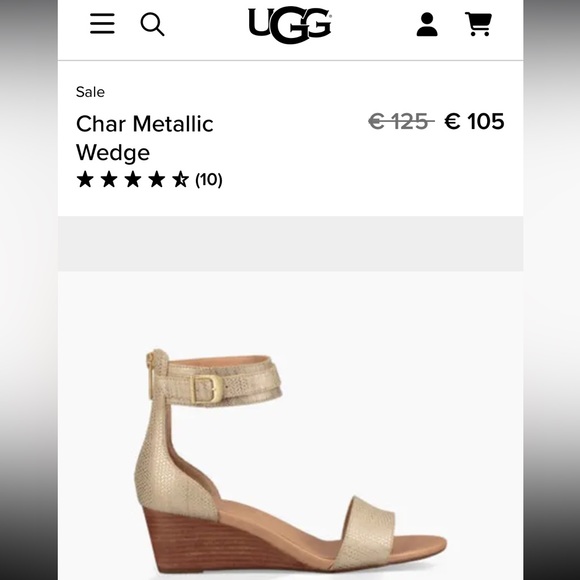View the shopping cart
Viewport: 580px width, 580px height.
[479, 24]
